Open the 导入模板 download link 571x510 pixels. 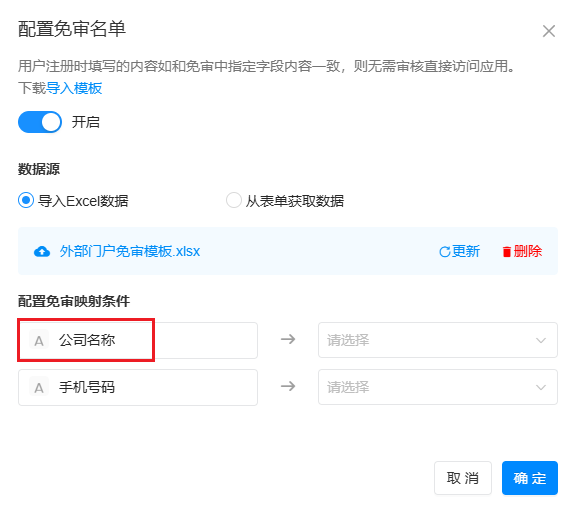click(74, 88)
